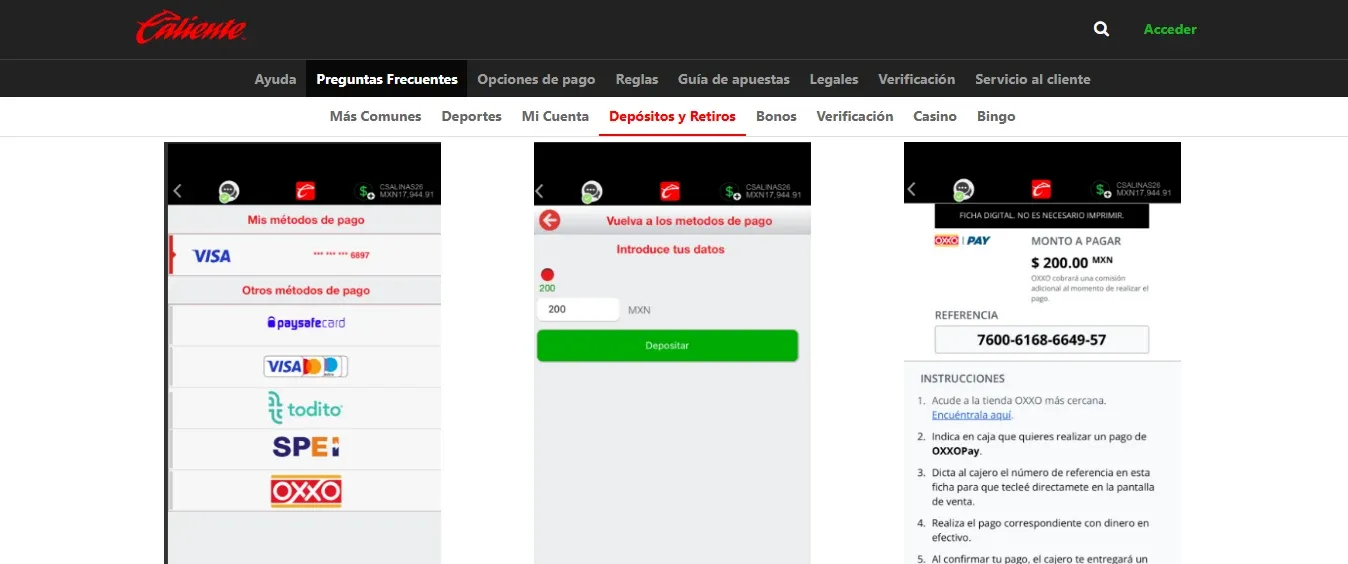Open Guía de apuestas
Screen dimensions: 1348x564
point(734,79)
